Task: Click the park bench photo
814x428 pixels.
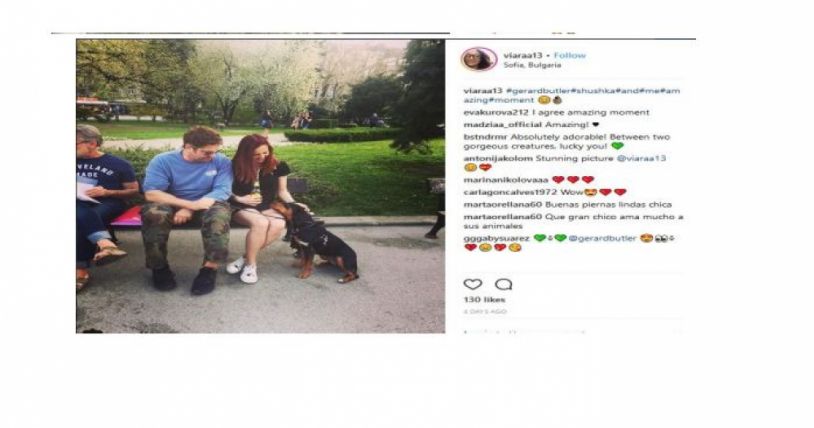Action: (261, 186)
